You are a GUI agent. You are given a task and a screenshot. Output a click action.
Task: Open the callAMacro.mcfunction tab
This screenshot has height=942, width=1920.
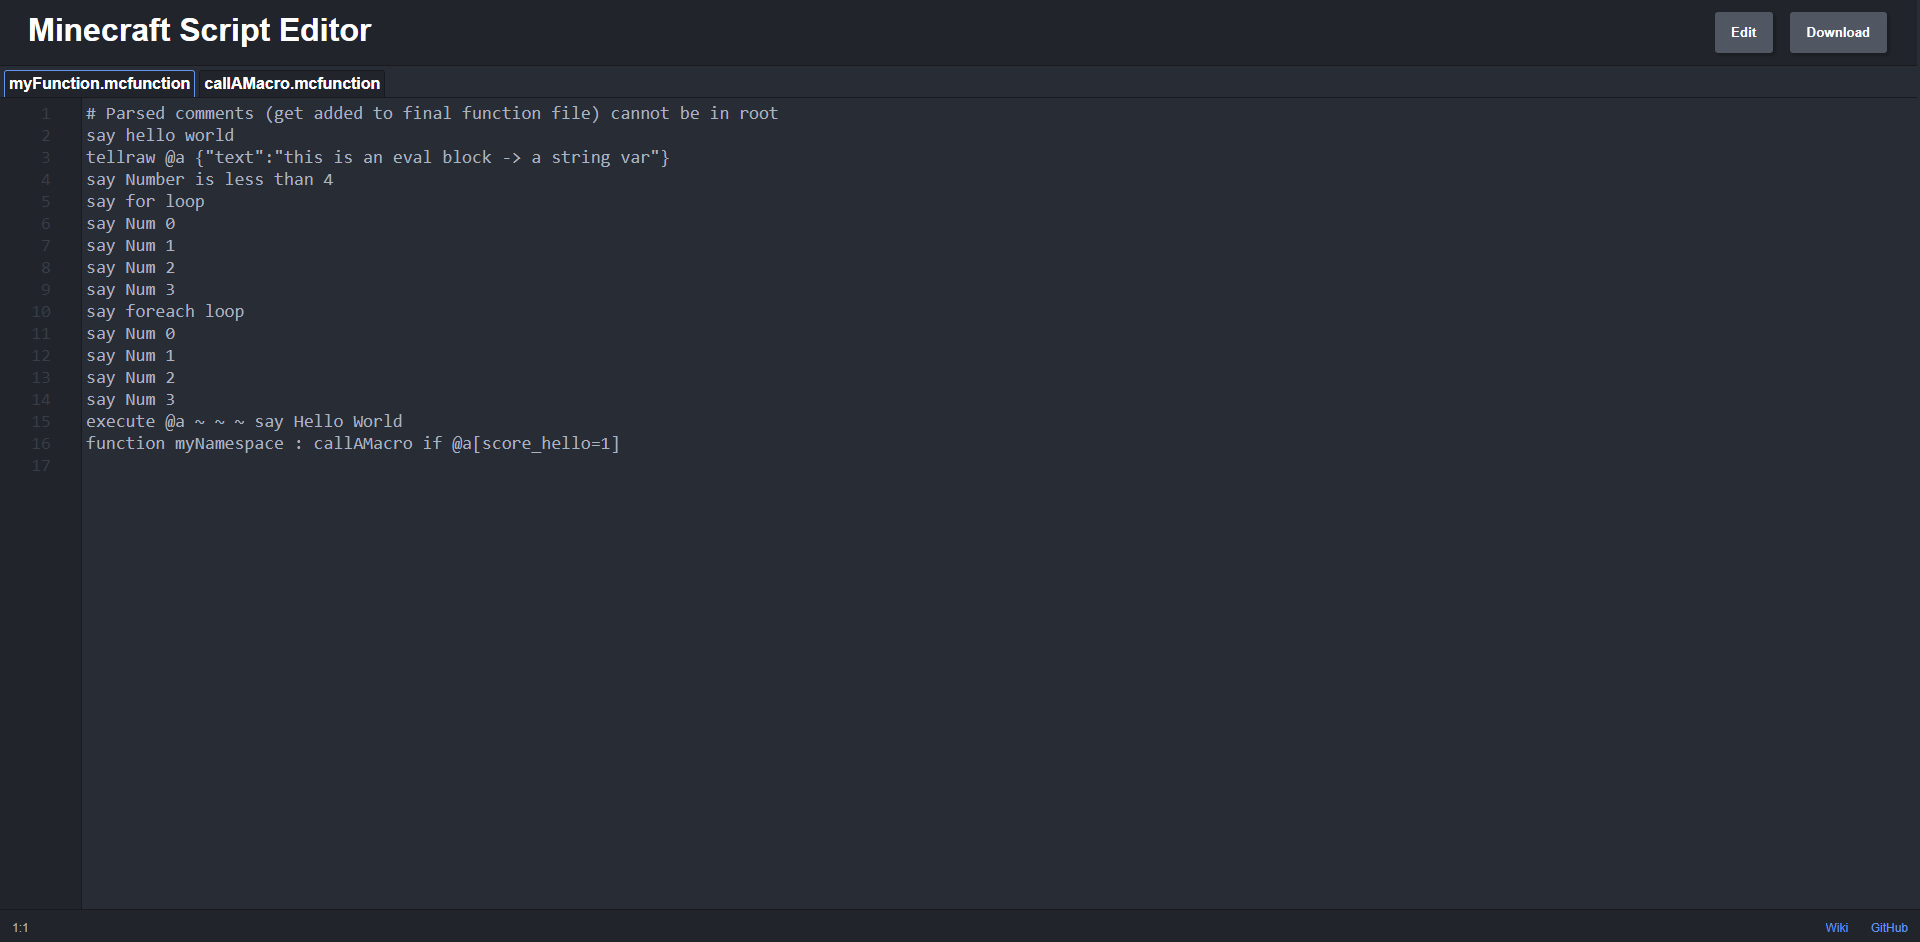(292, 83)
